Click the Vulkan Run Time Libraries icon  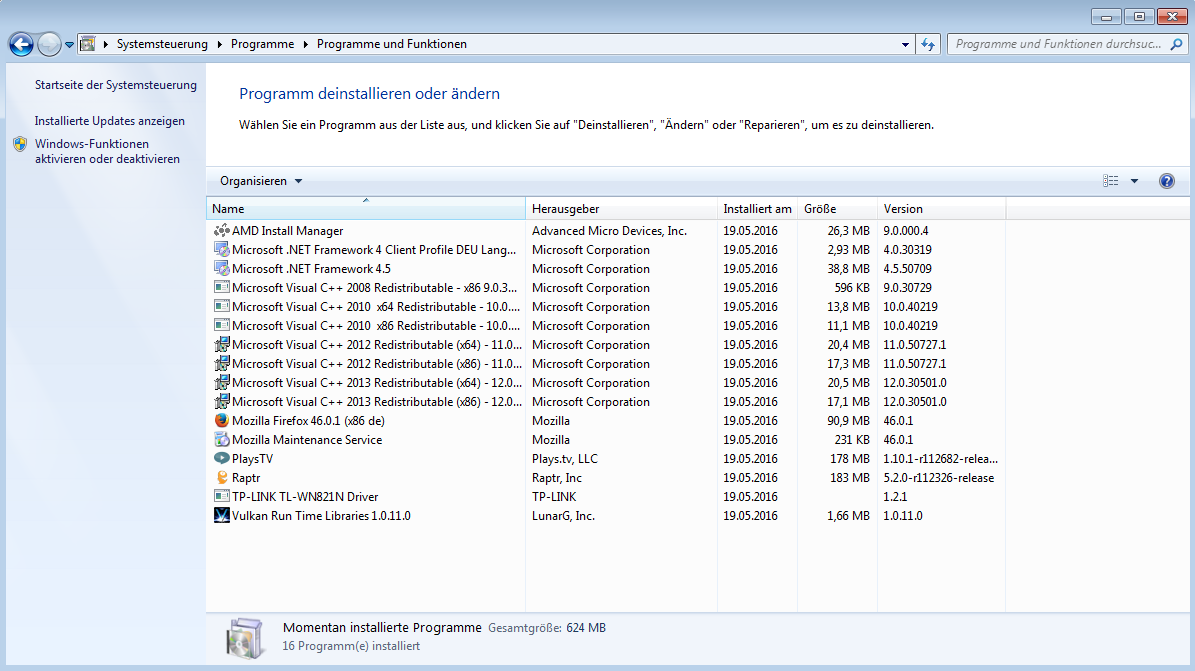click(222, 515)
